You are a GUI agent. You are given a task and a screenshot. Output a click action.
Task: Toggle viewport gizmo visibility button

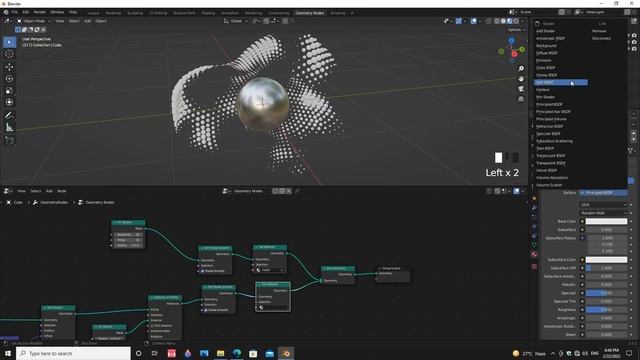click(459, 21)
